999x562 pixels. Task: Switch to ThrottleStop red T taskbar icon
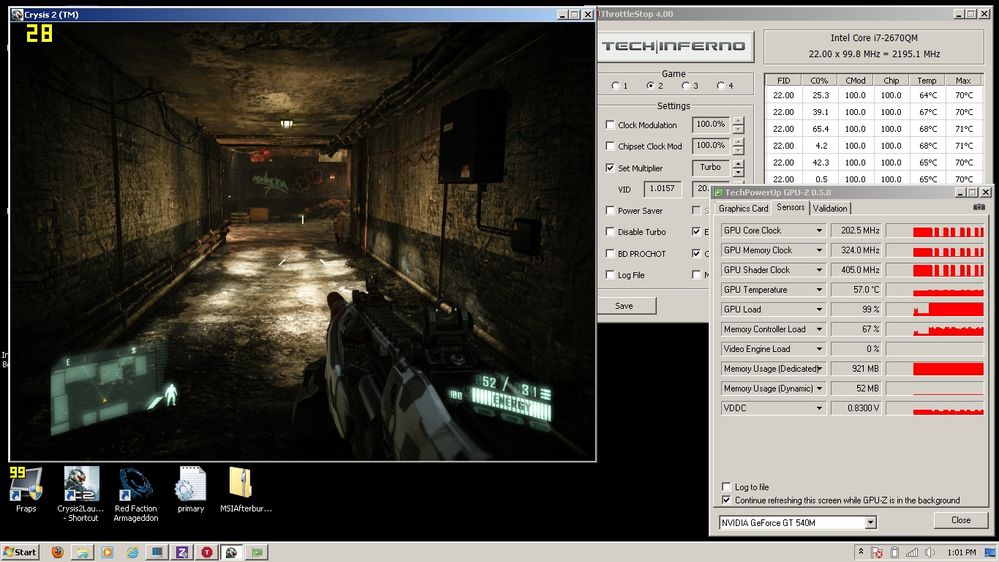[207, 552]
